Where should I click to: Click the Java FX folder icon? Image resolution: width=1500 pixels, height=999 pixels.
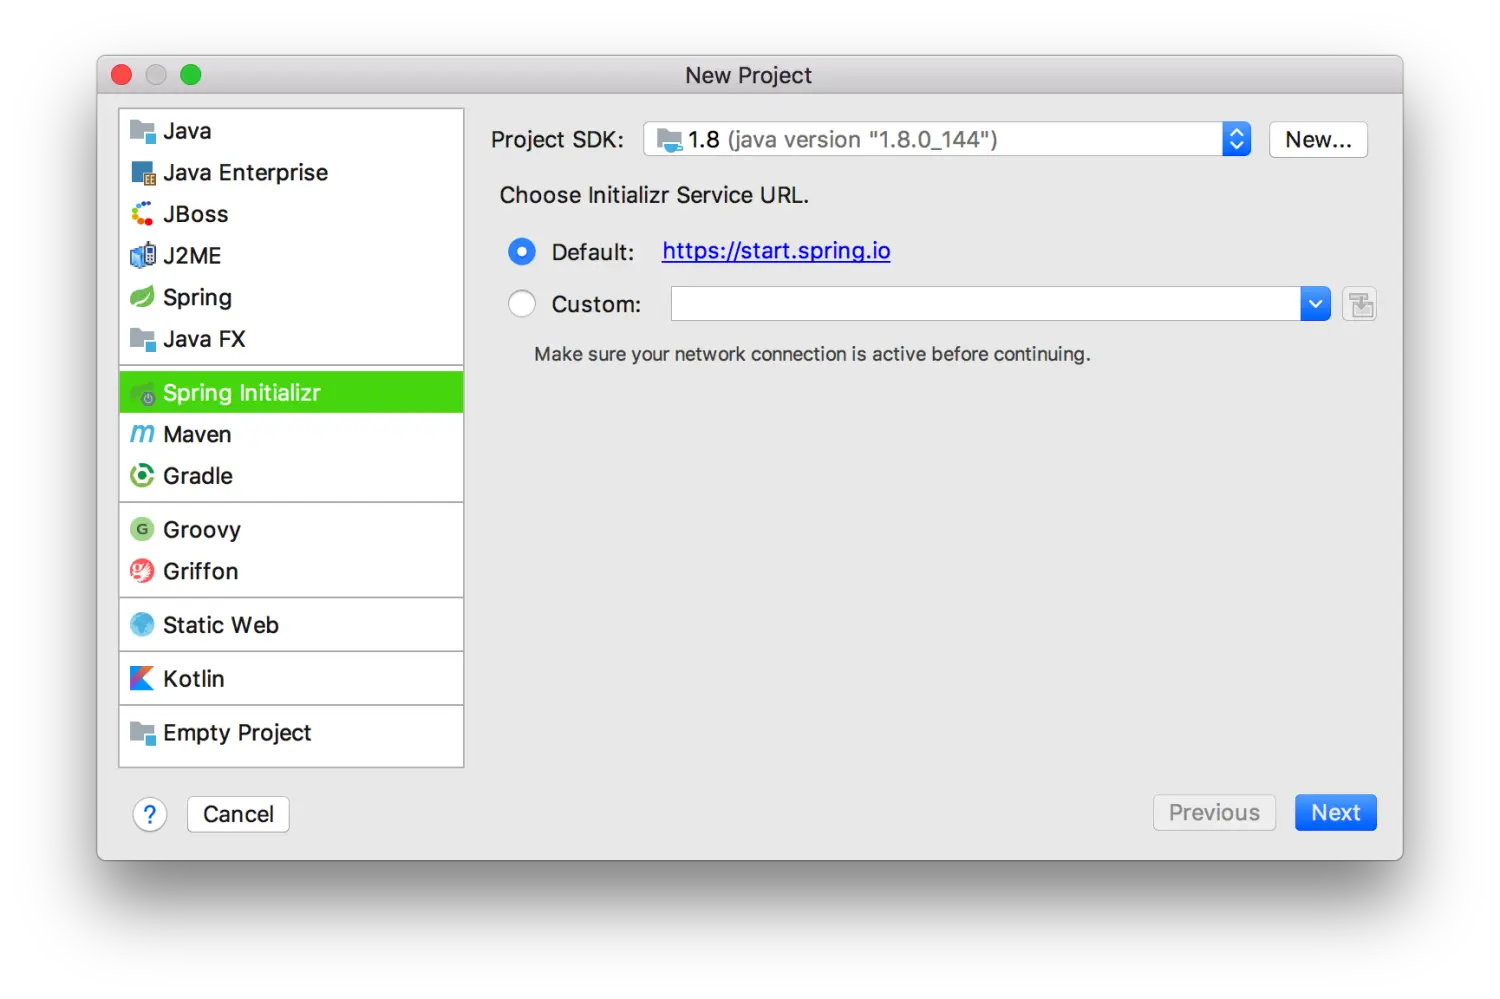pos(143,339)
